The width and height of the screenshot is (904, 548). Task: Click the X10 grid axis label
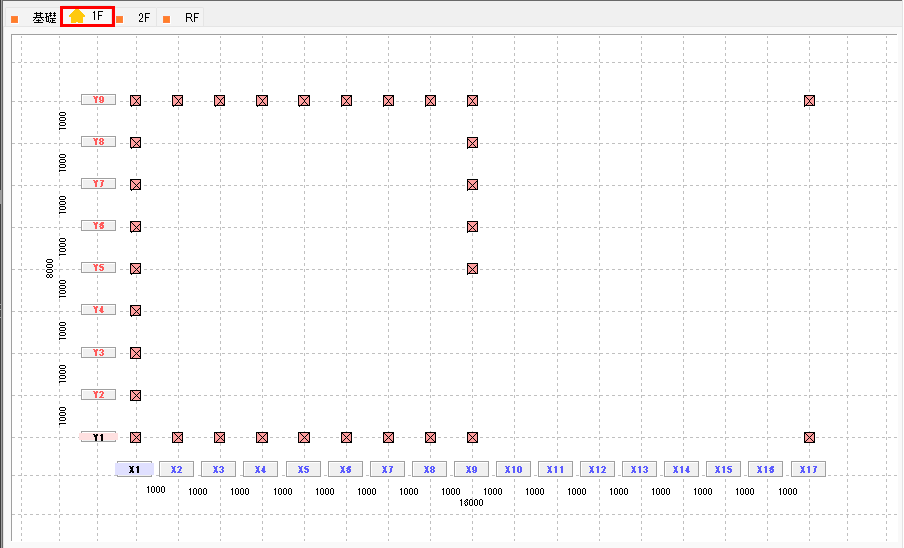pos(513,469)
